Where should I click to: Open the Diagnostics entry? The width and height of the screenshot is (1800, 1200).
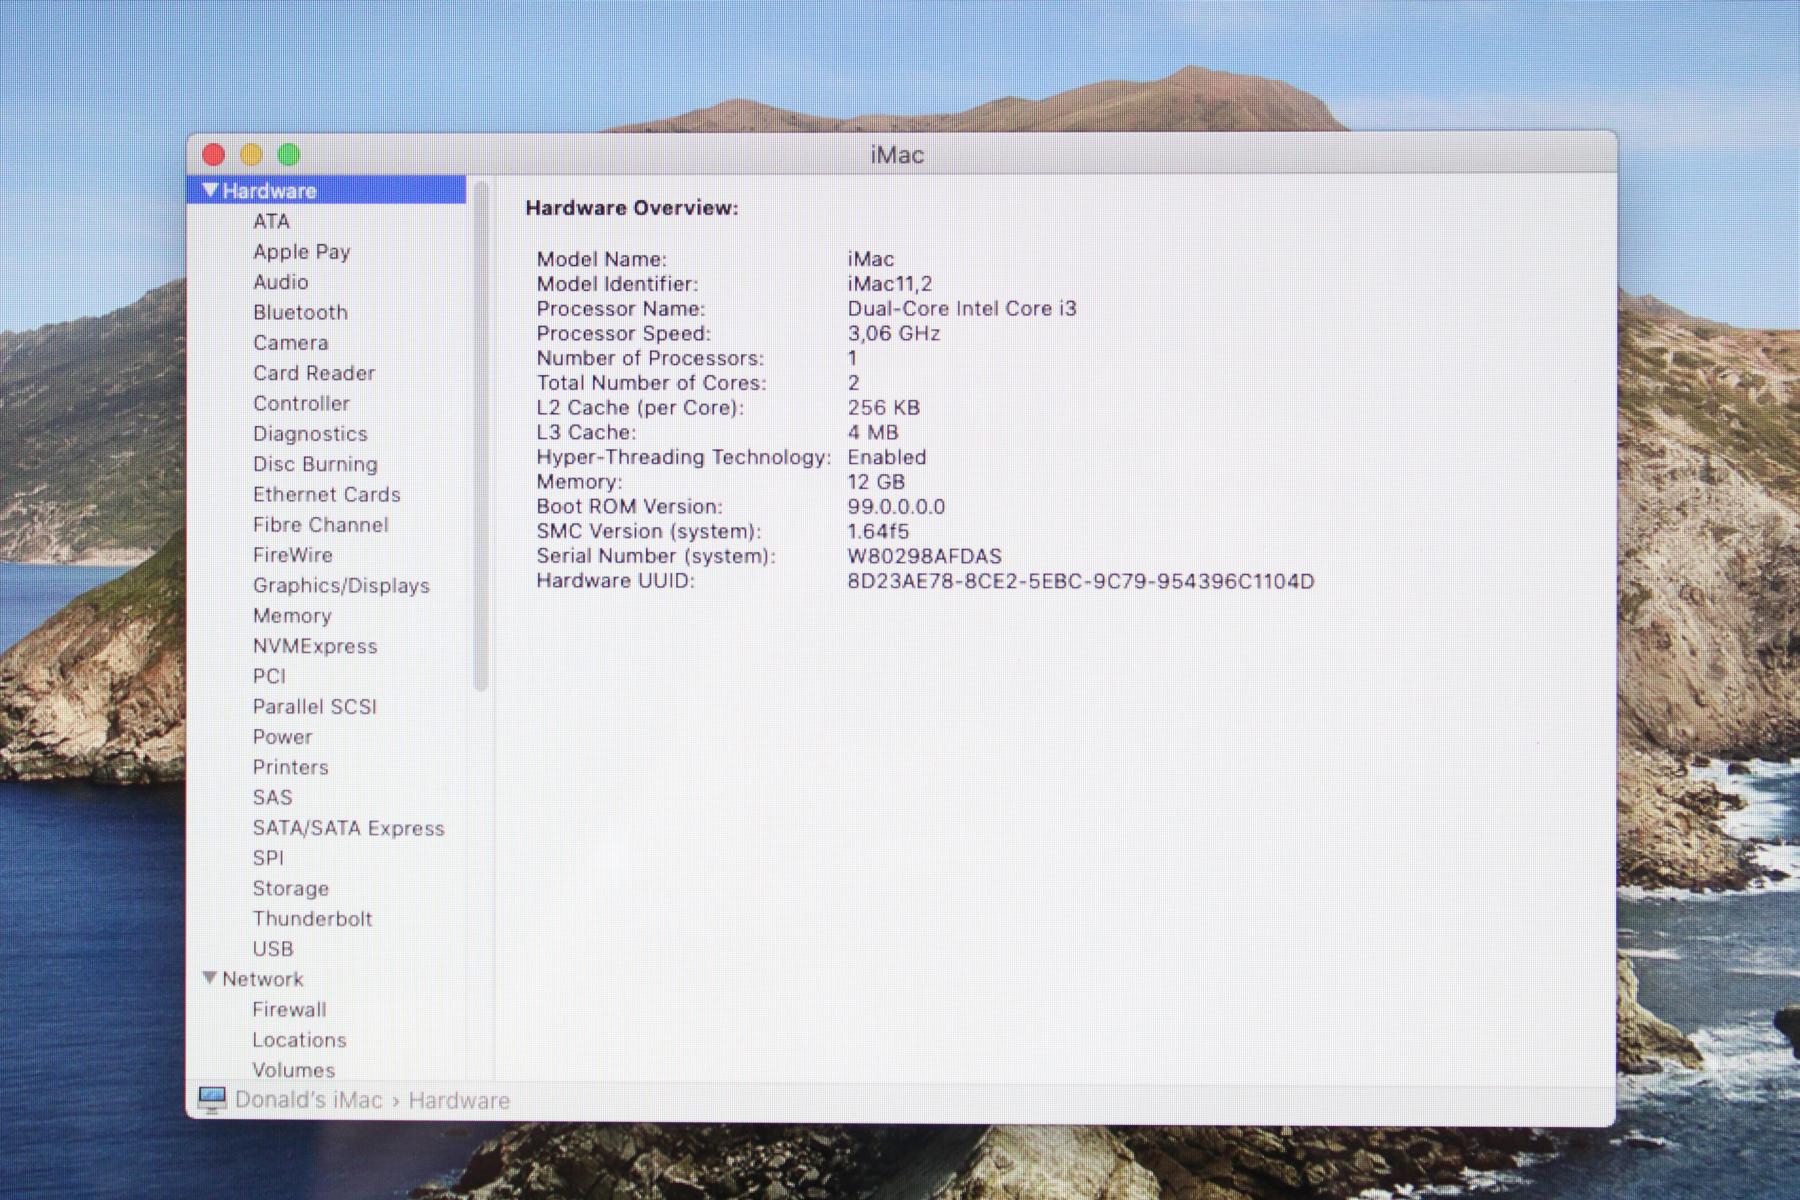tap(310, 434)
